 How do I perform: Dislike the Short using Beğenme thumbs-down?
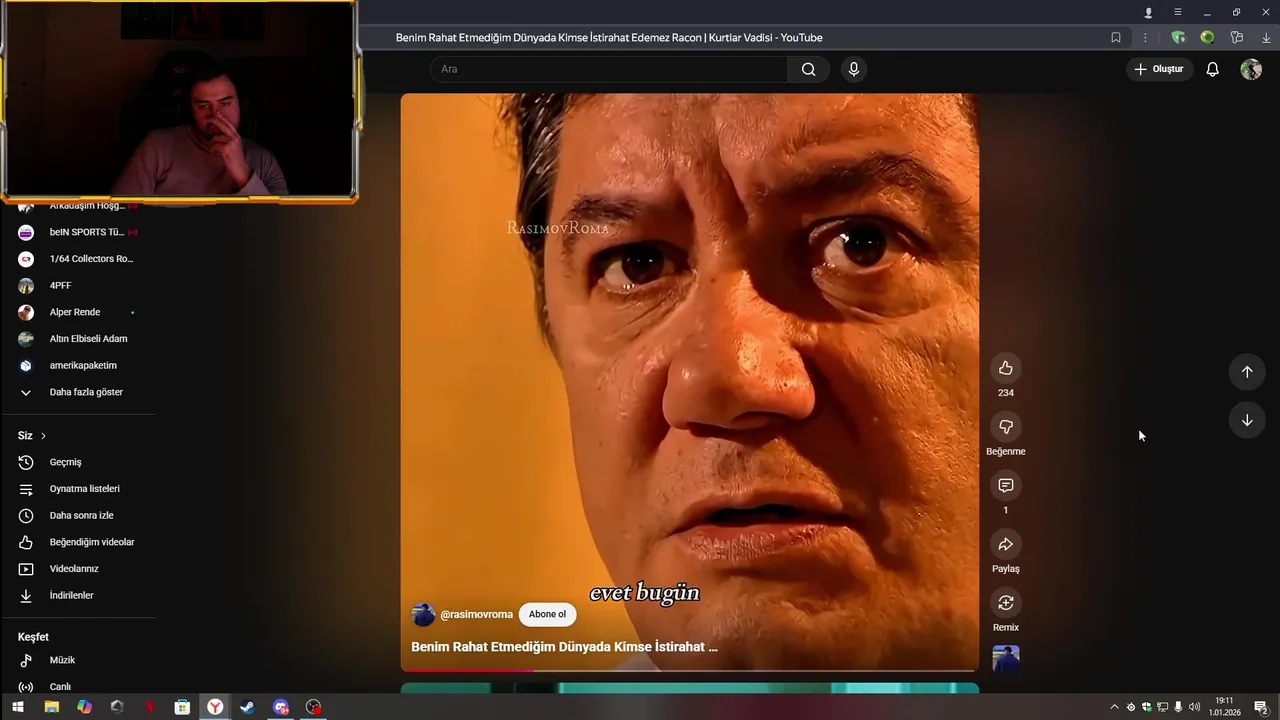coord(1005,427)
